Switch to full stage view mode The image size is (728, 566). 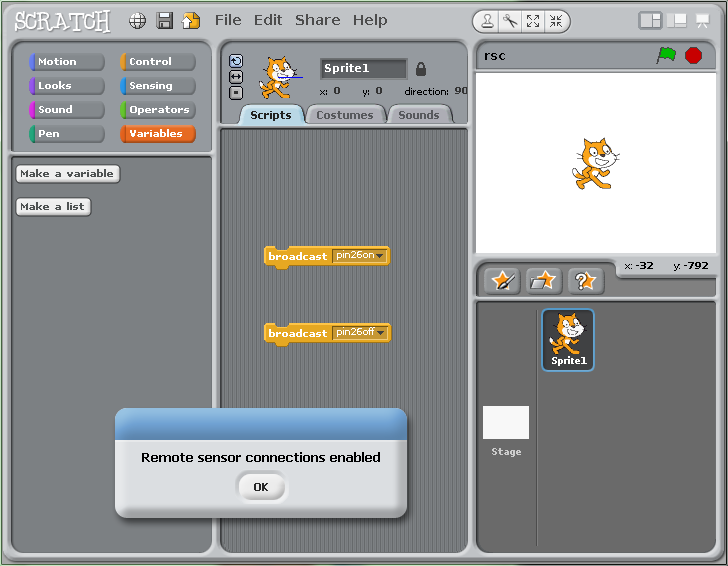(x=677, y=20)
